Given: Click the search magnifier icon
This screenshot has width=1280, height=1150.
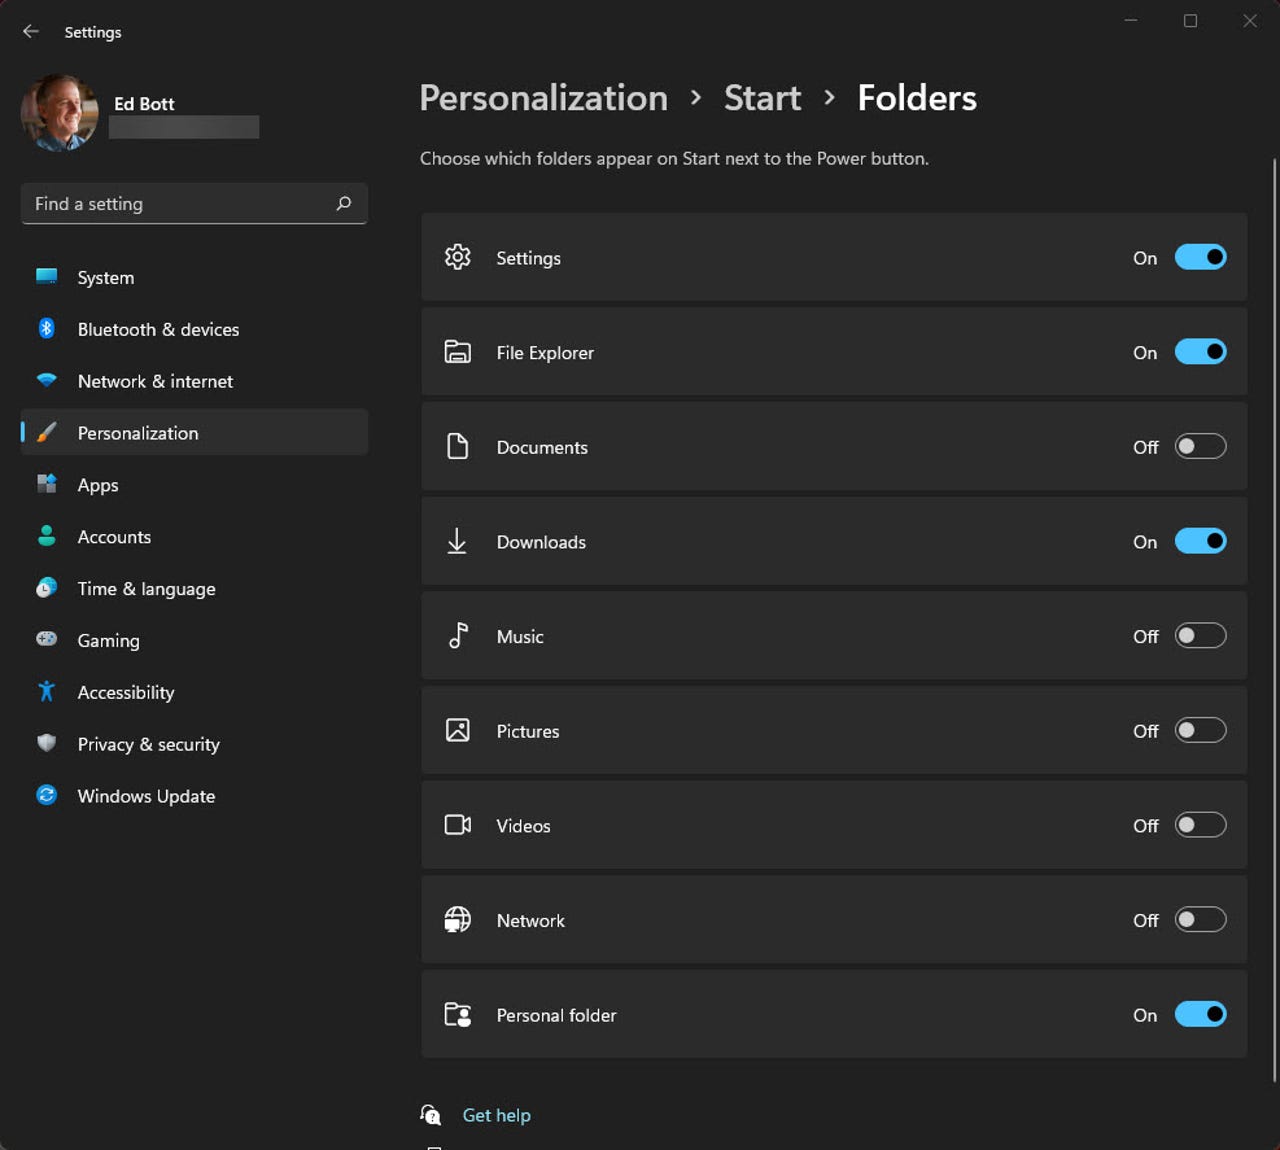Looking at the screenshot, I should pyautogui.click(x=344, y=204).
